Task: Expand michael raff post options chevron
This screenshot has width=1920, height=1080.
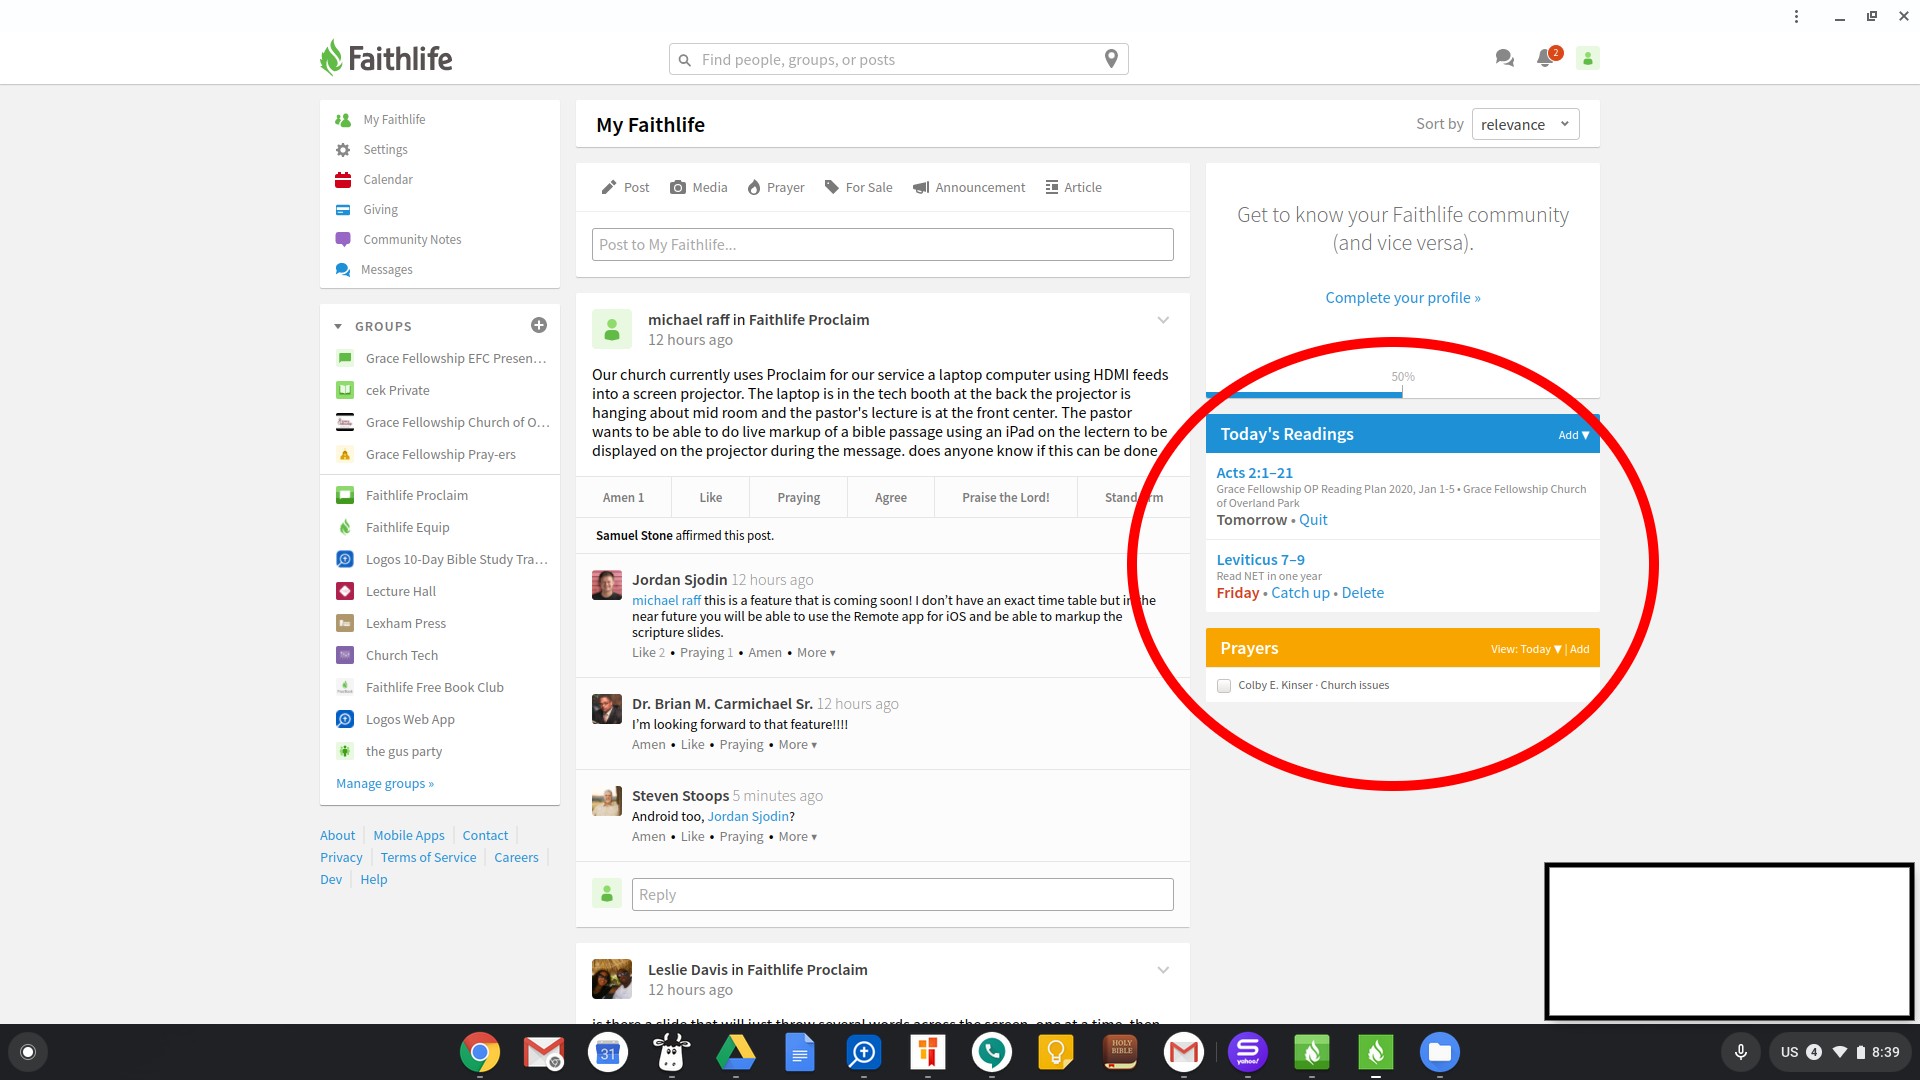Action: pyautogui.click(x=1163, y=320)
